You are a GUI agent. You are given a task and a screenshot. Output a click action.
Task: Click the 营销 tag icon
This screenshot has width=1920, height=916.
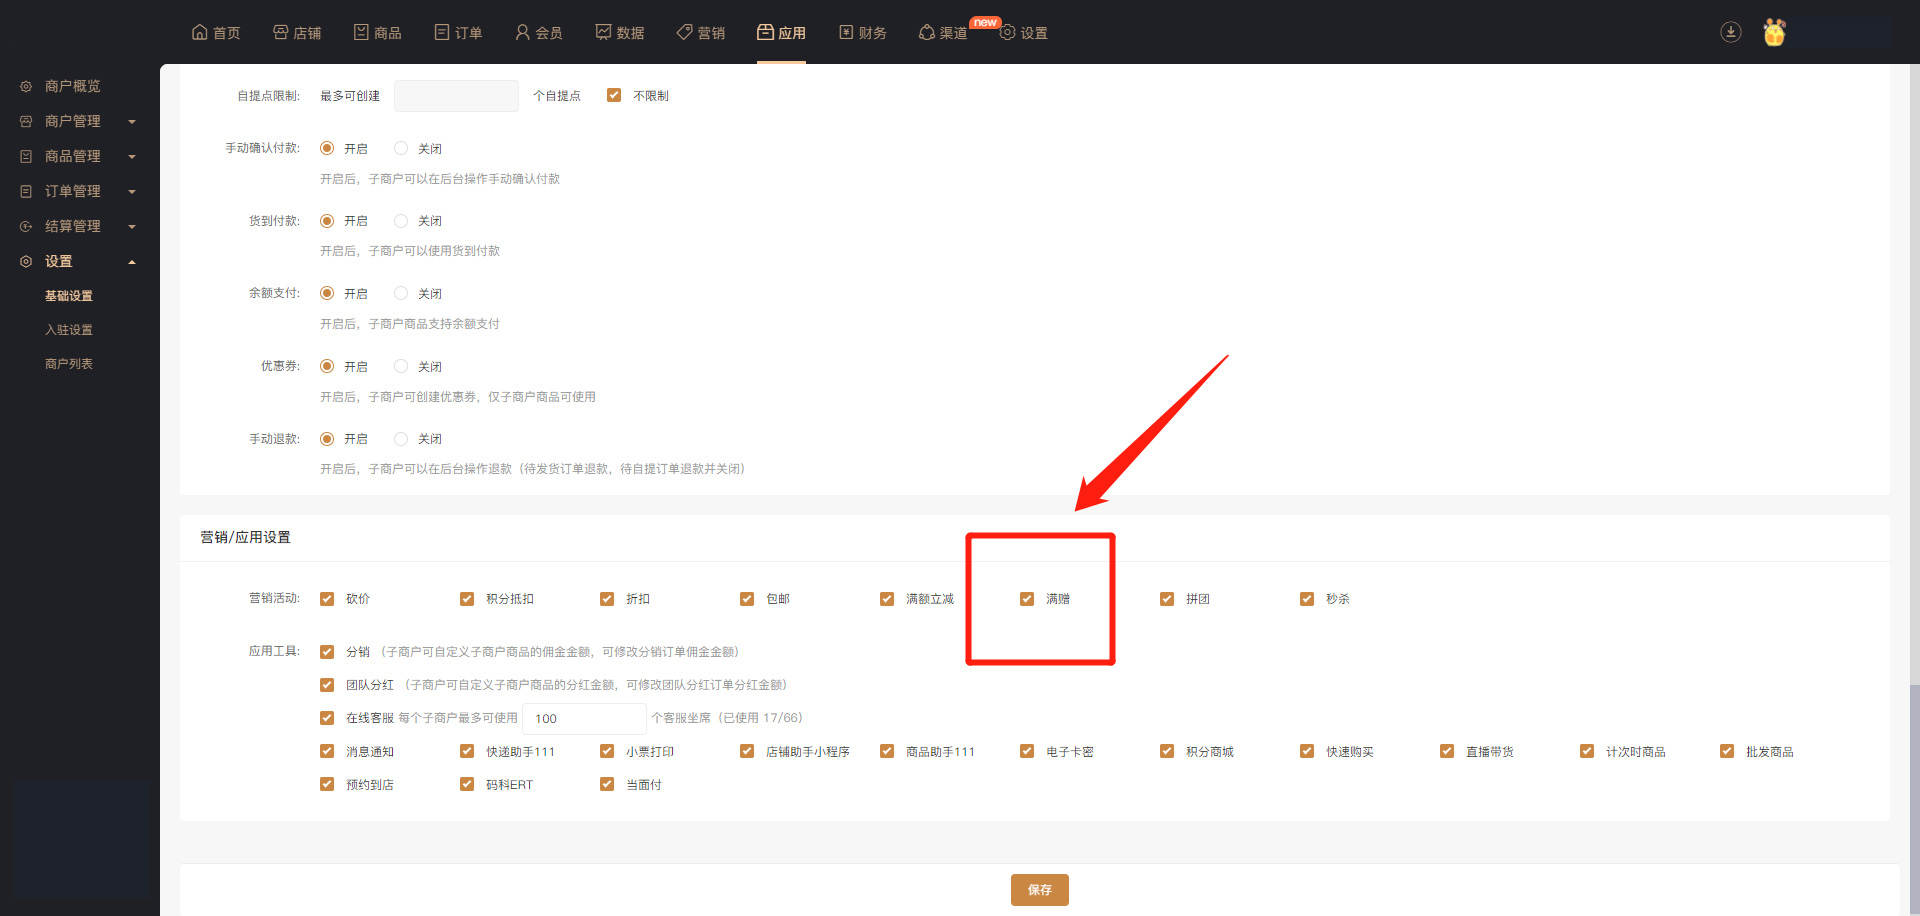(684, 32)
